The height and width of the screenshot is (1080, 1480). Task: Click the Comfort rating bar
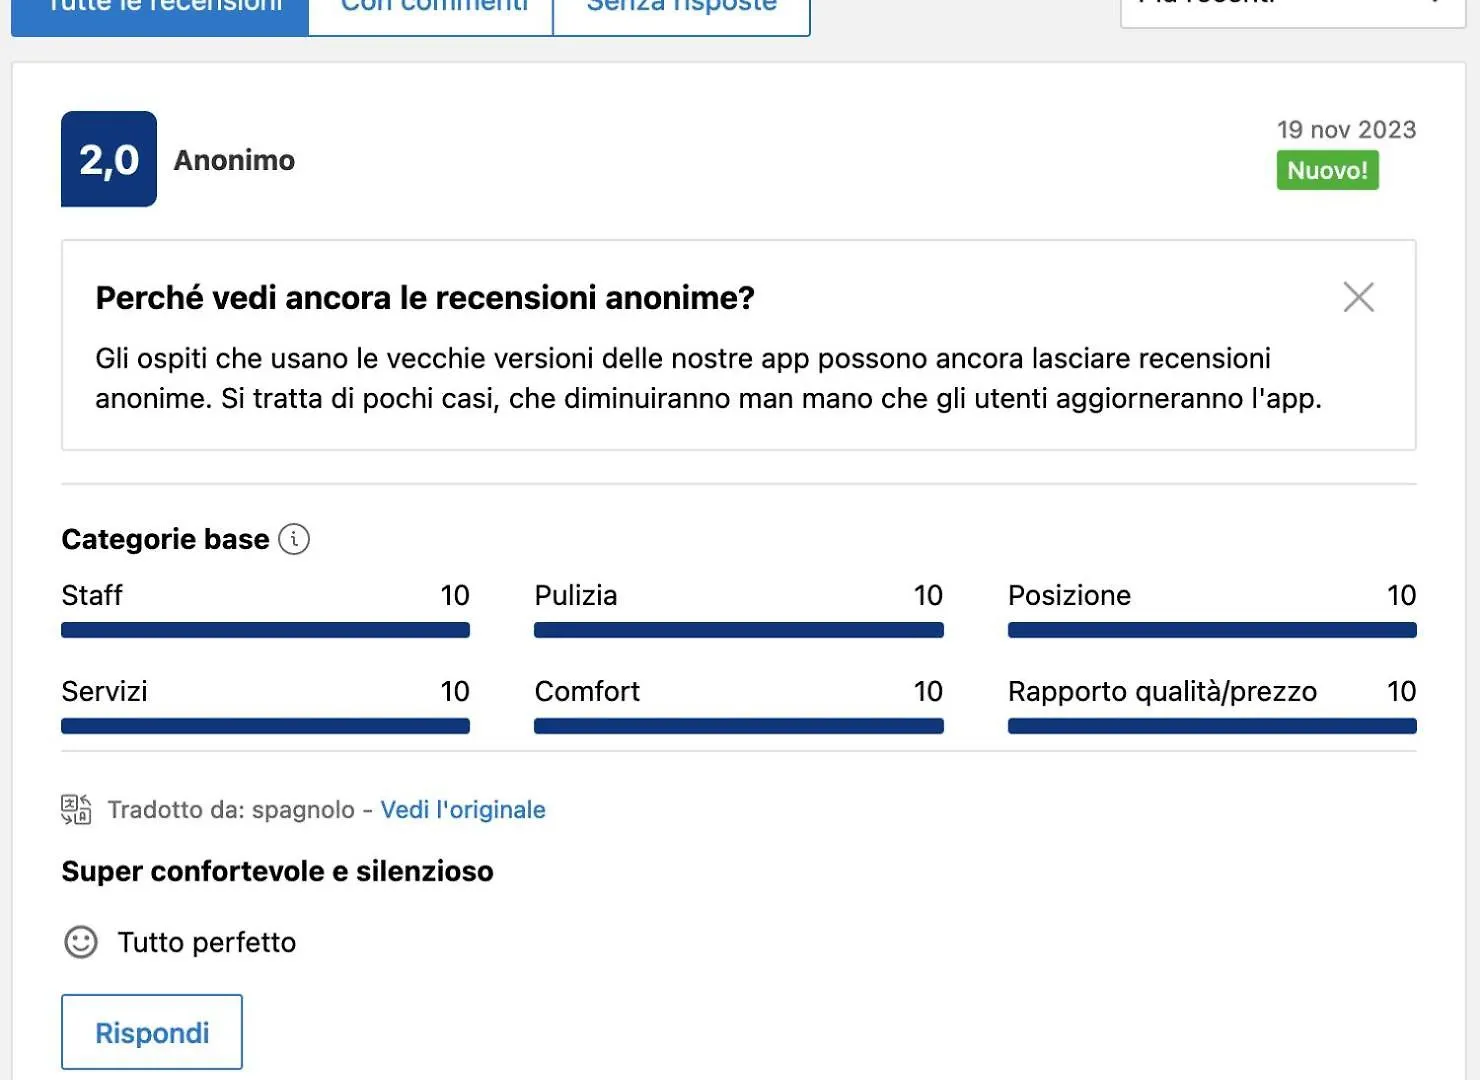[739, 726]
